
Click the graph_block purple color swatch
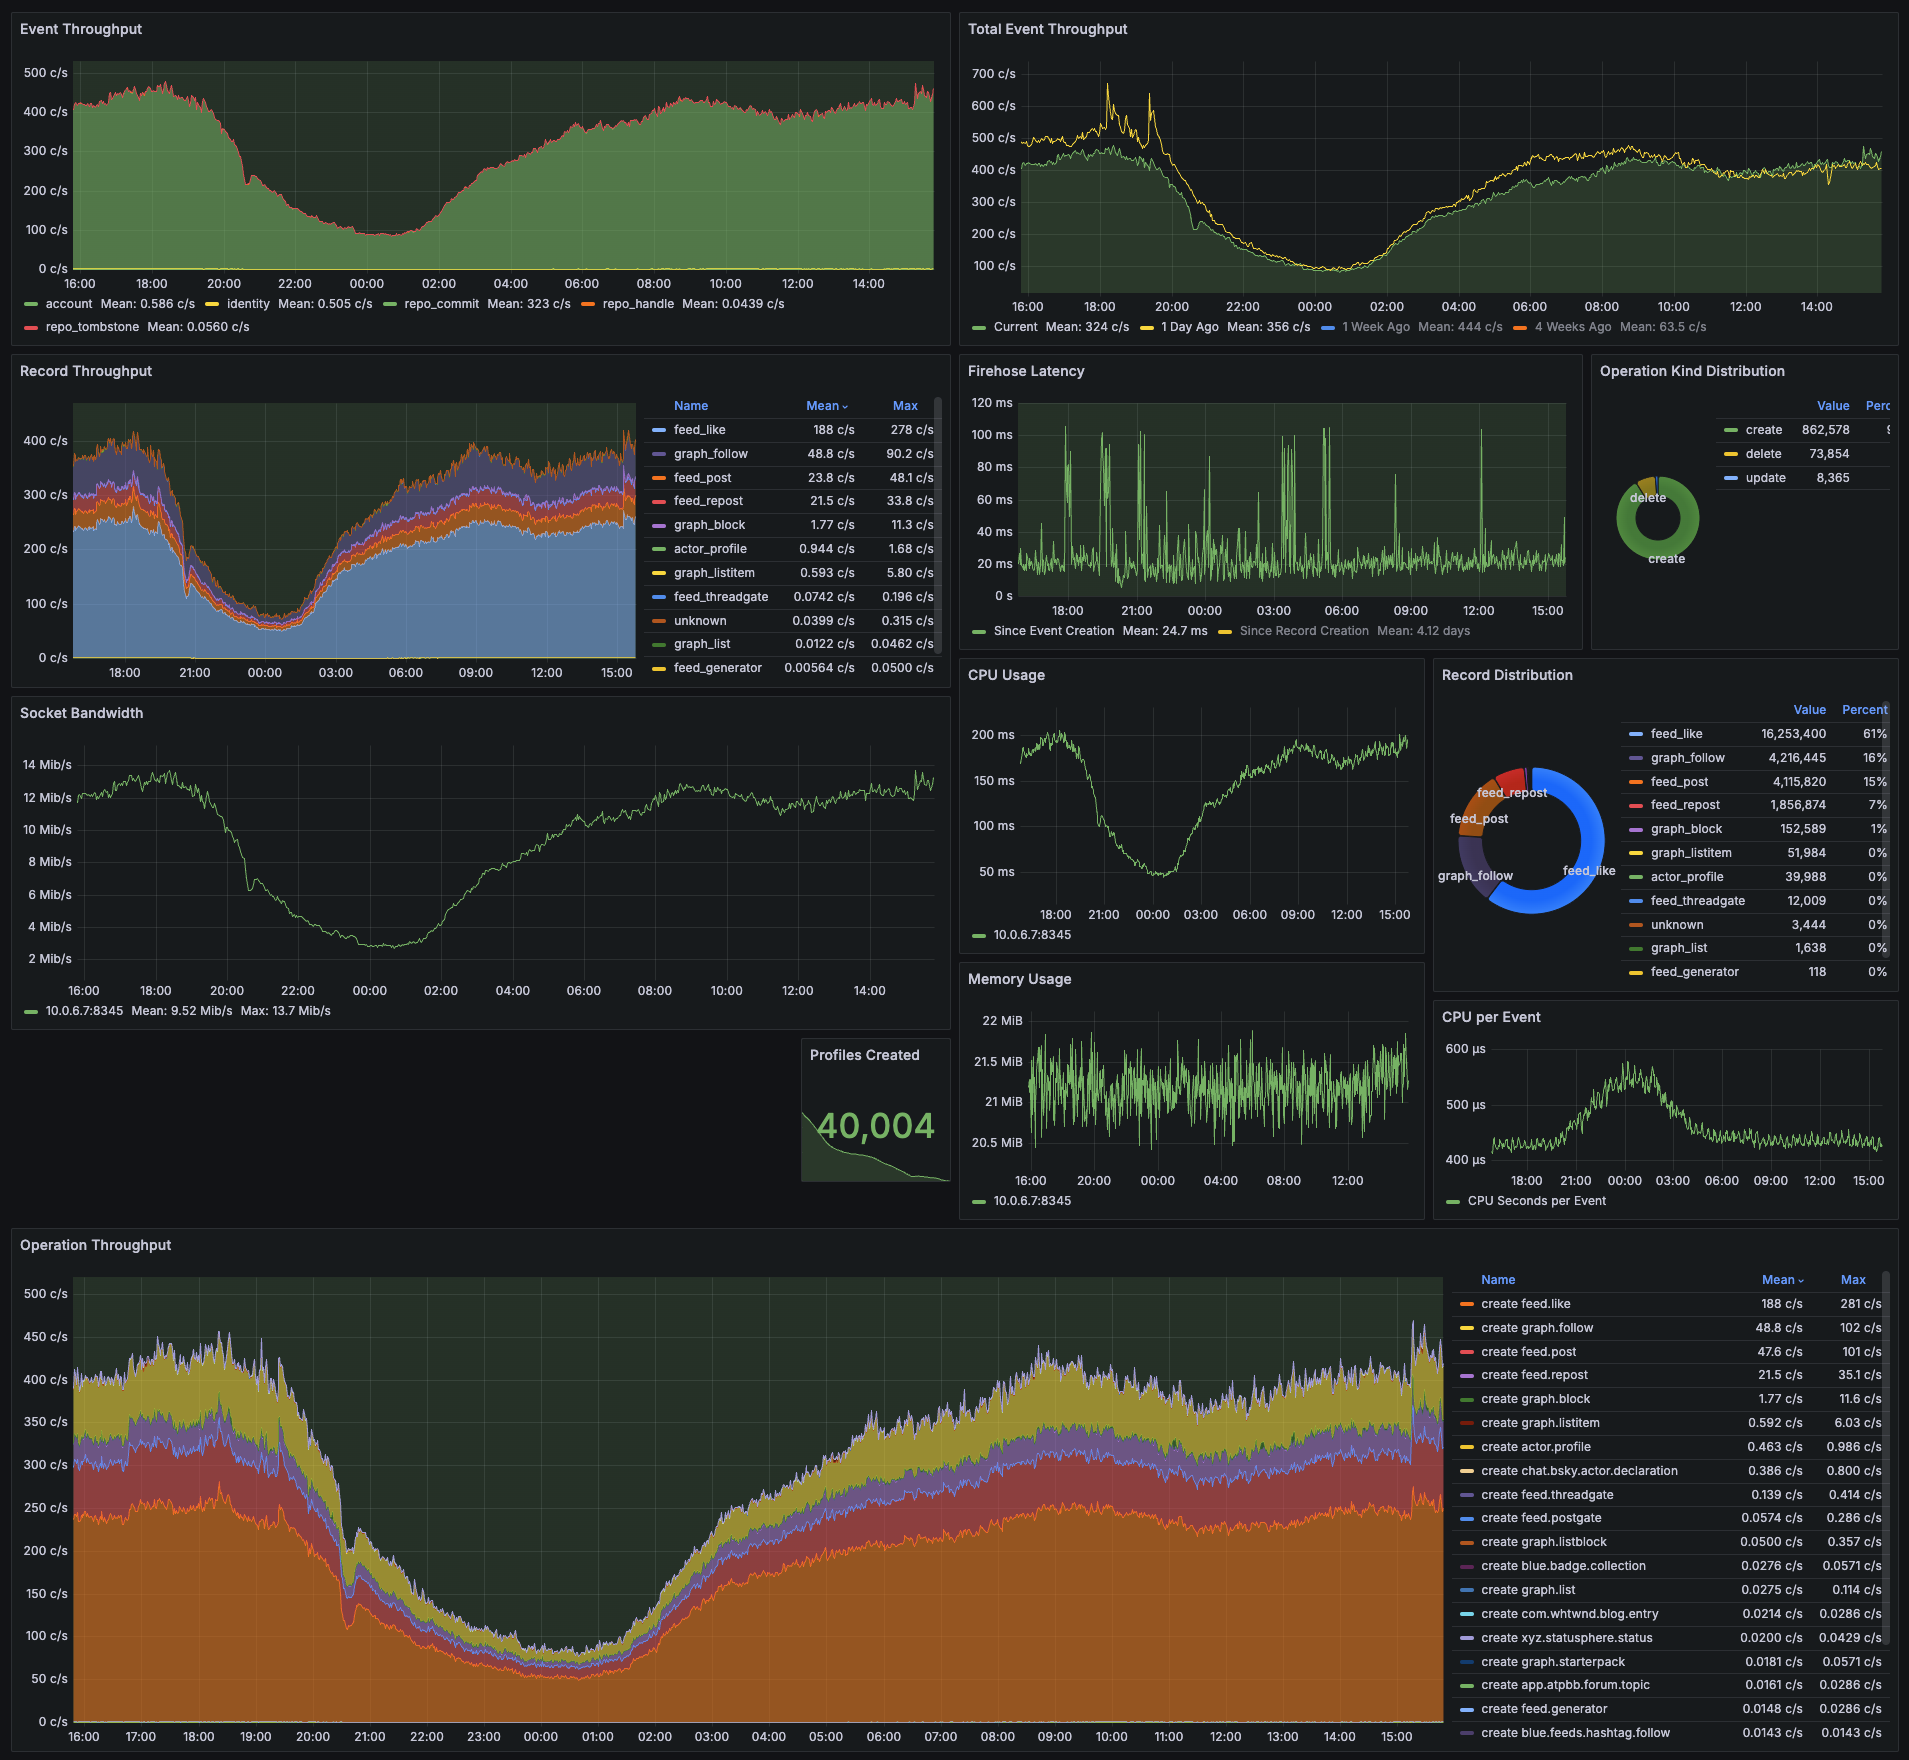(x=659, y=524)
